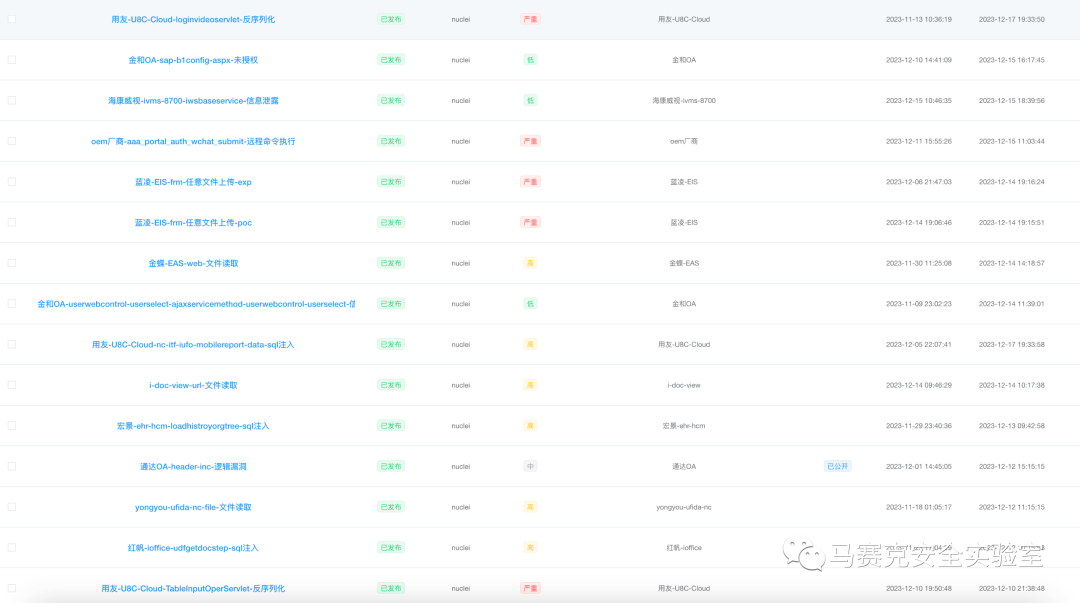Click date 2023-12-13 09:42:58
Image resolution: width=1080 pixels, height=603 pixels.
tap(1012, 426)
